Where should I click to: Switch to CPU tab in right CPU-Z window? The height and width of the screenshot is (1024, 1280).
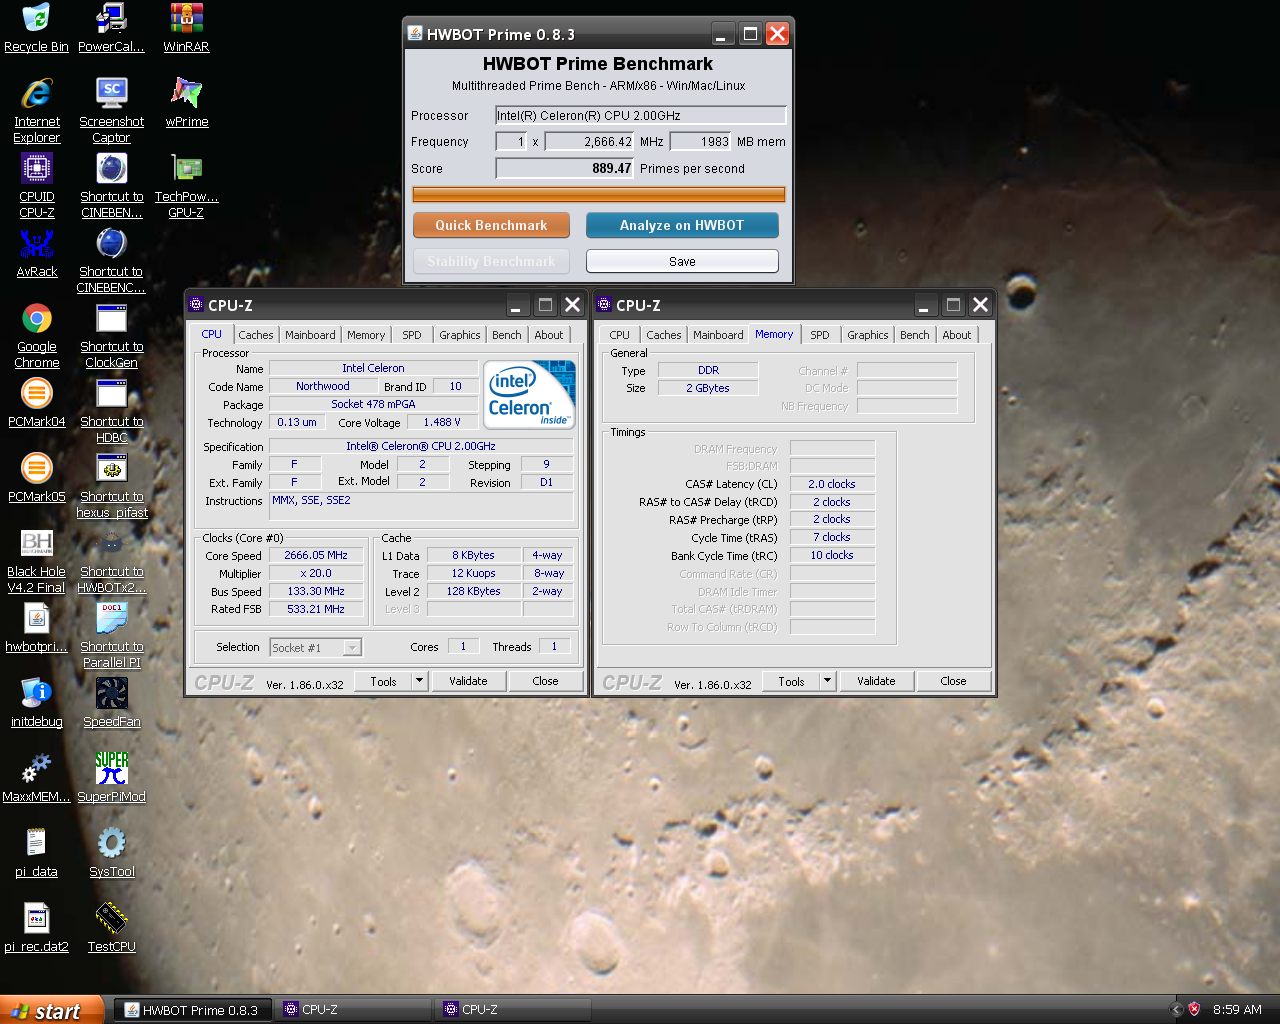tap(620, 335)
